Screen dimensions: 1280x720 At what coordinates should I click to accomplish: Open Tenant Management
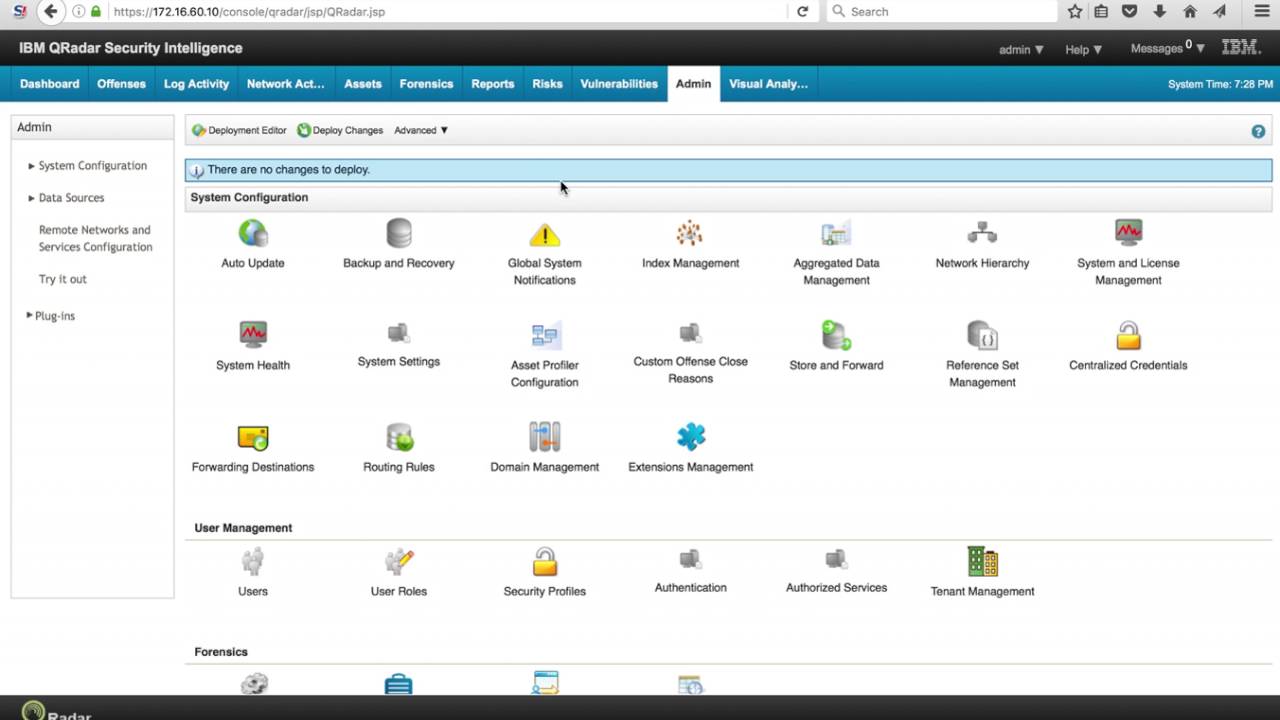pyautogui.click(x=982, y=573)
